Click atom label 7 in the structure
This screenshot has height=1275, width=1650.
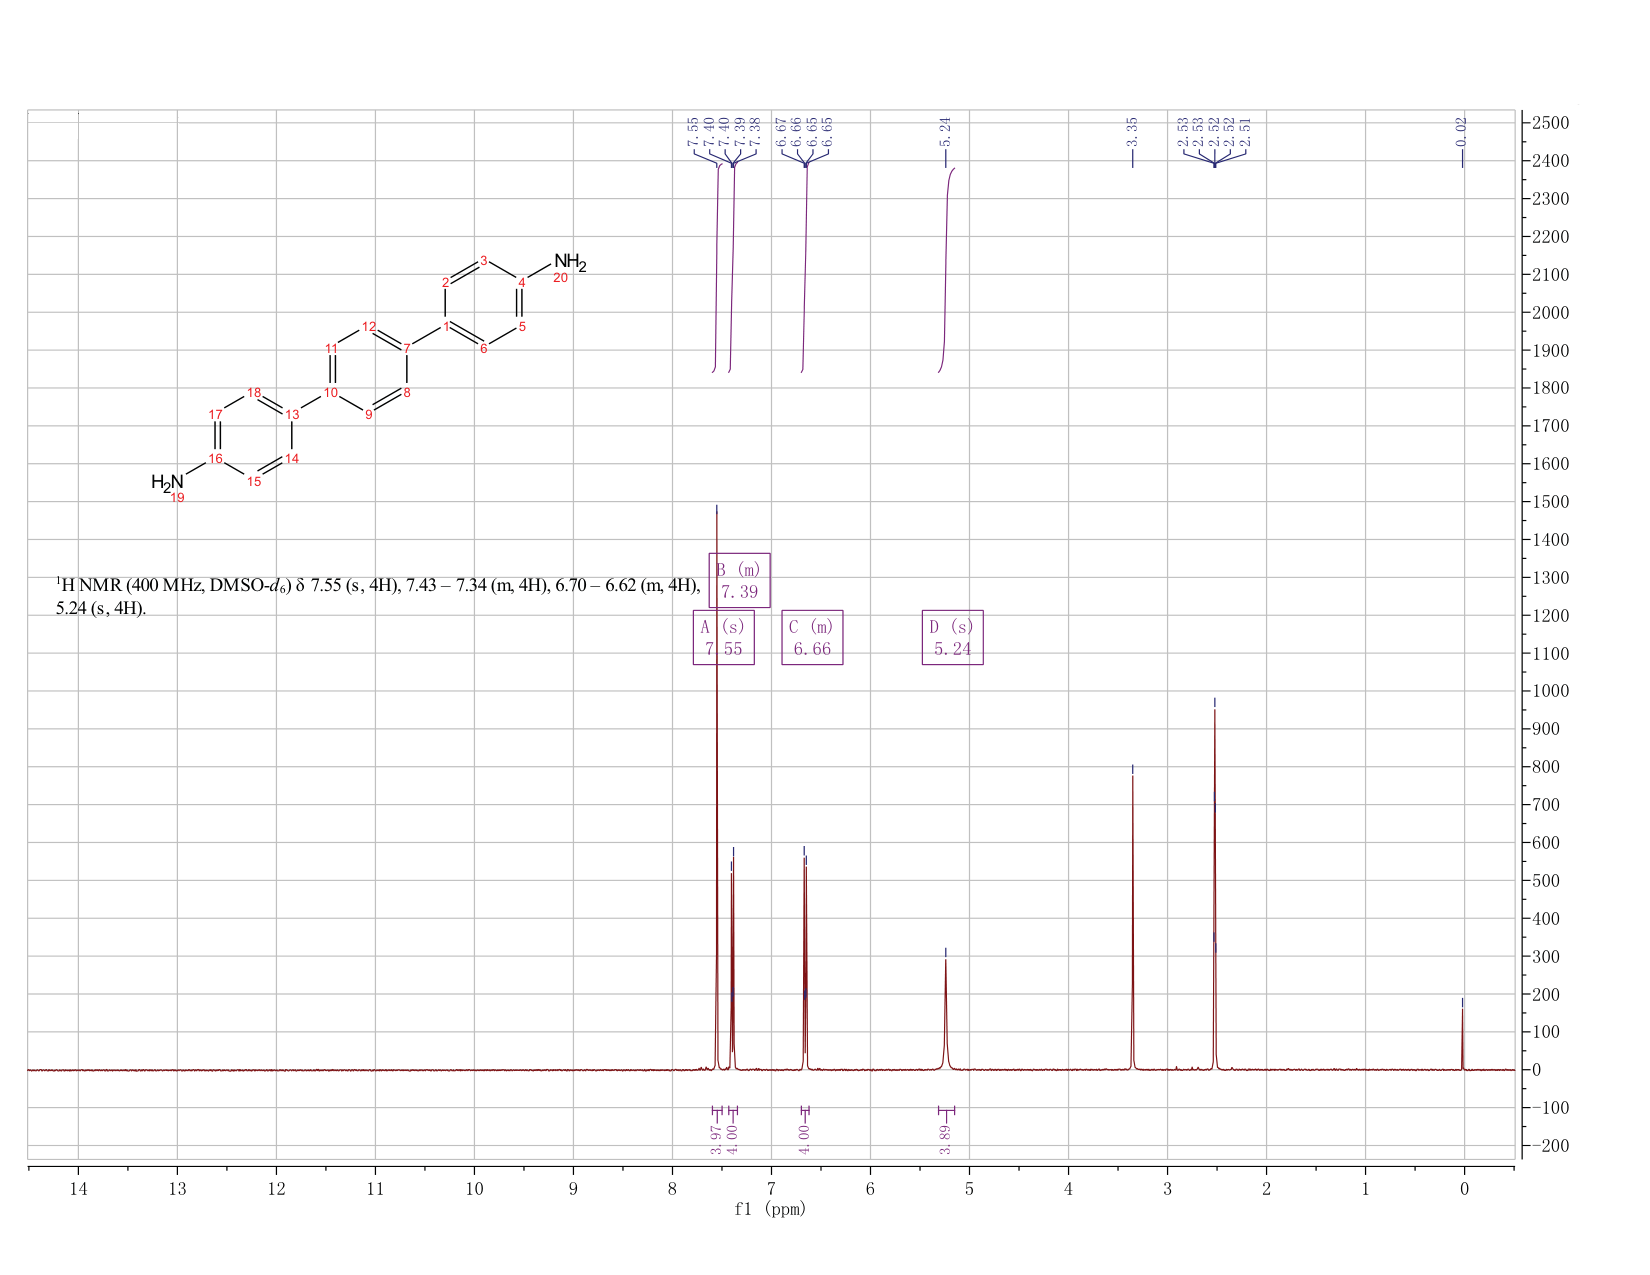(x=406, y=348)
